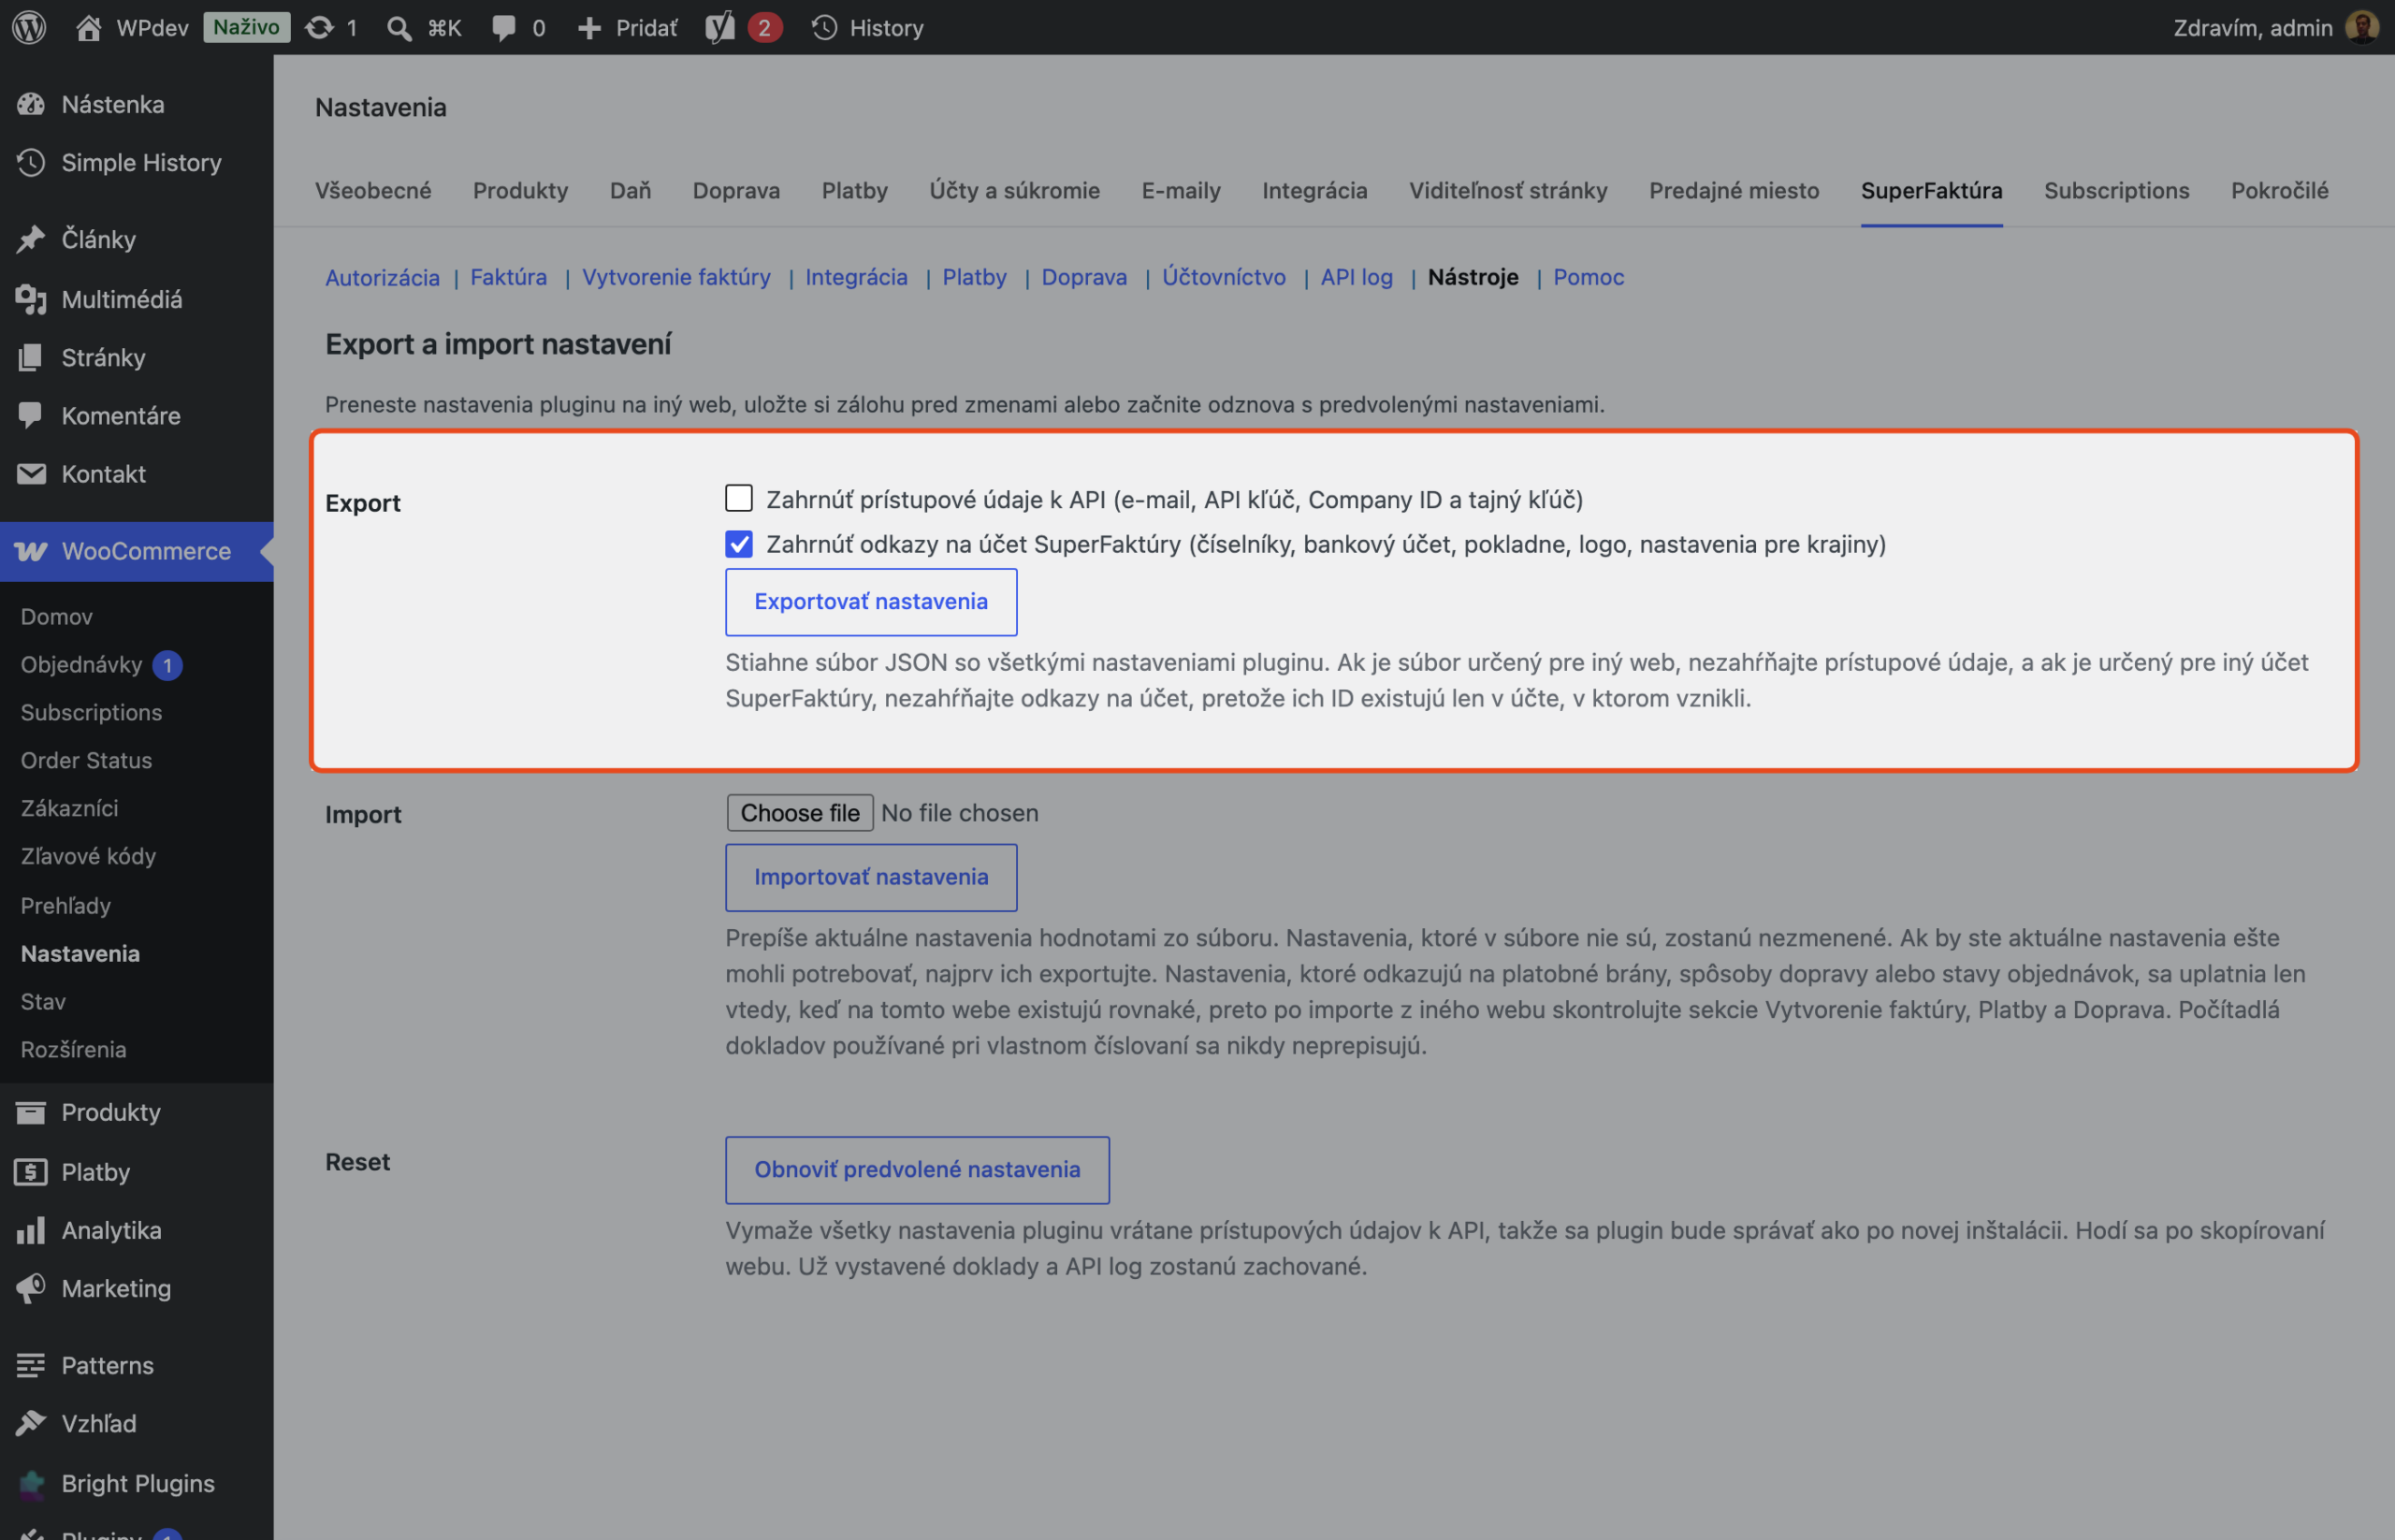The height and width of the screenshot is (1540, 2395).
Task: Open the API log section link
Action: pyautogui.click(x=1356, y=277)
